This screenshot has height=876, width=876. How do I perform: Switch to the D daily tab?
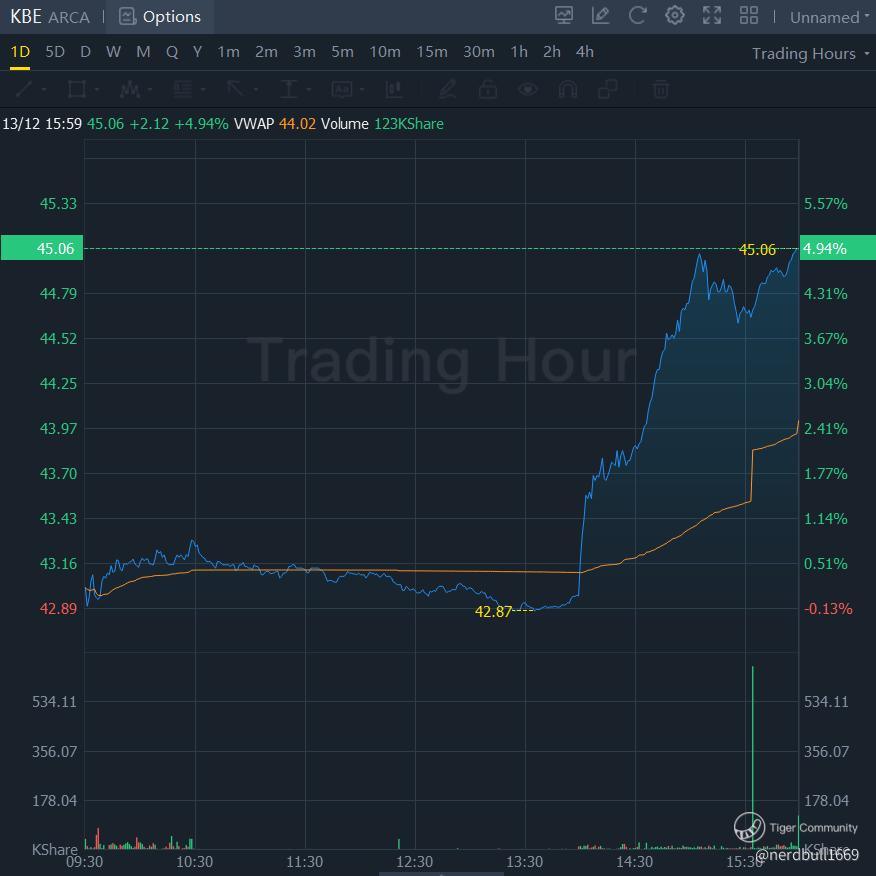(85, 52)
